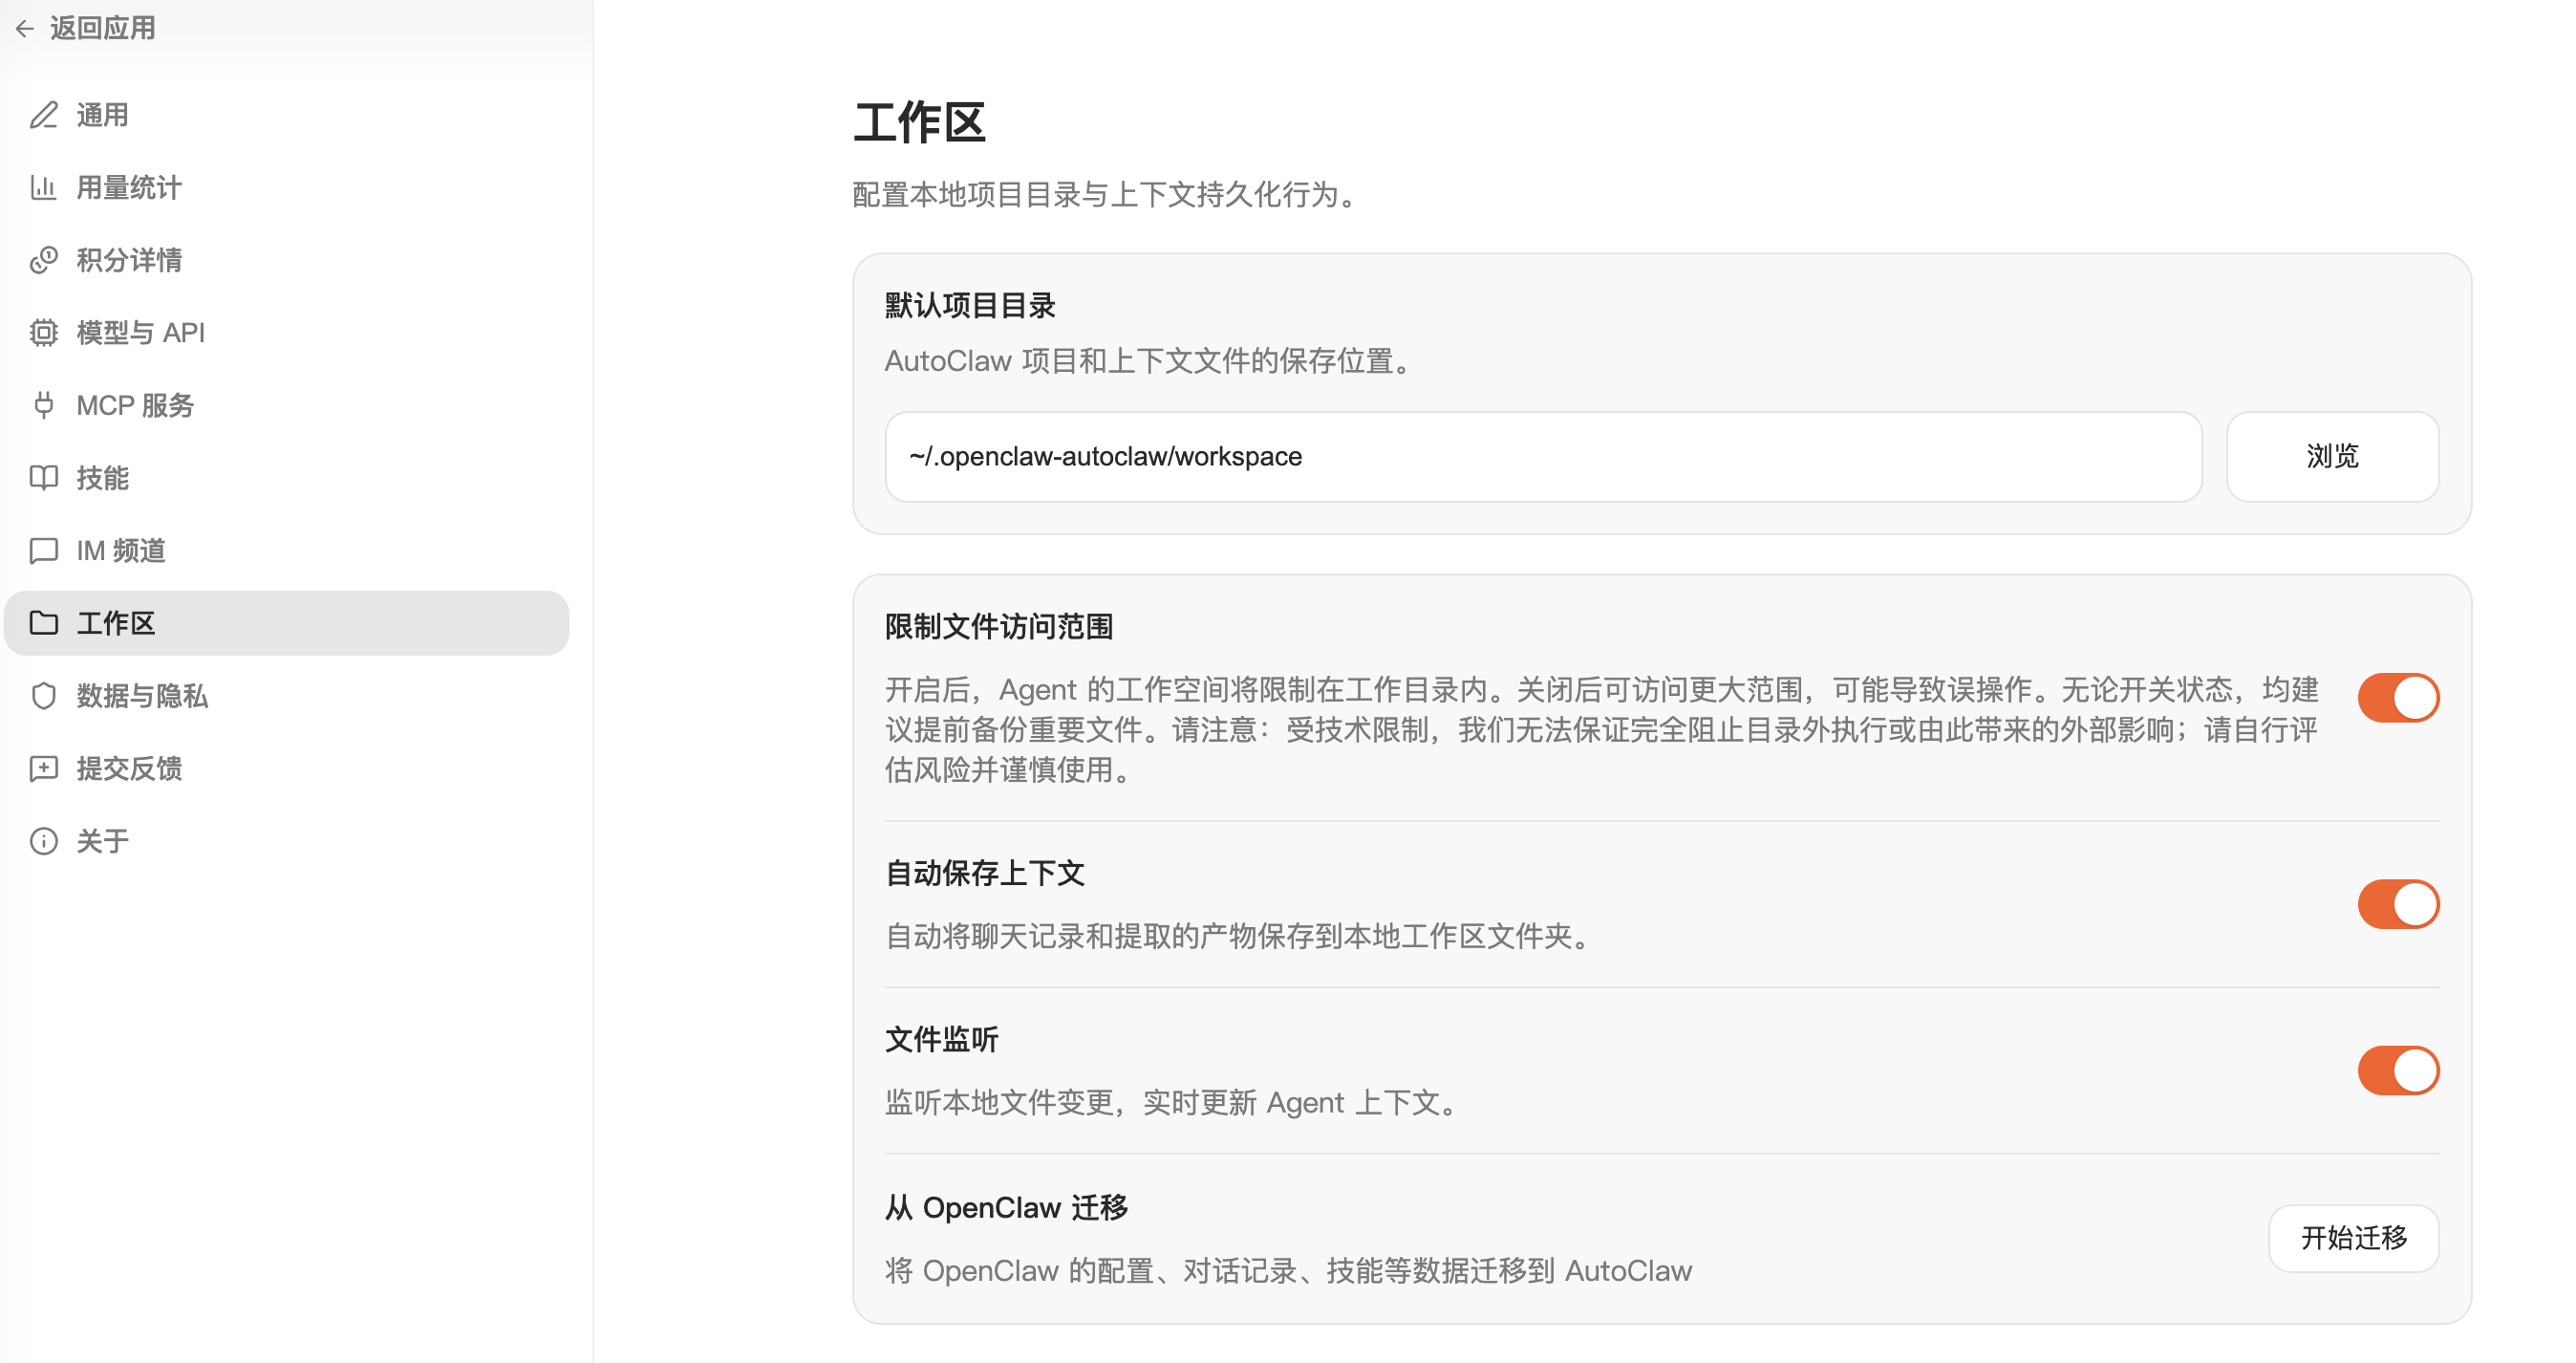Viewport: 2576px width, 1363px height.
Task: Click the back arrow icon next to 返回应用
Action: 25,29
